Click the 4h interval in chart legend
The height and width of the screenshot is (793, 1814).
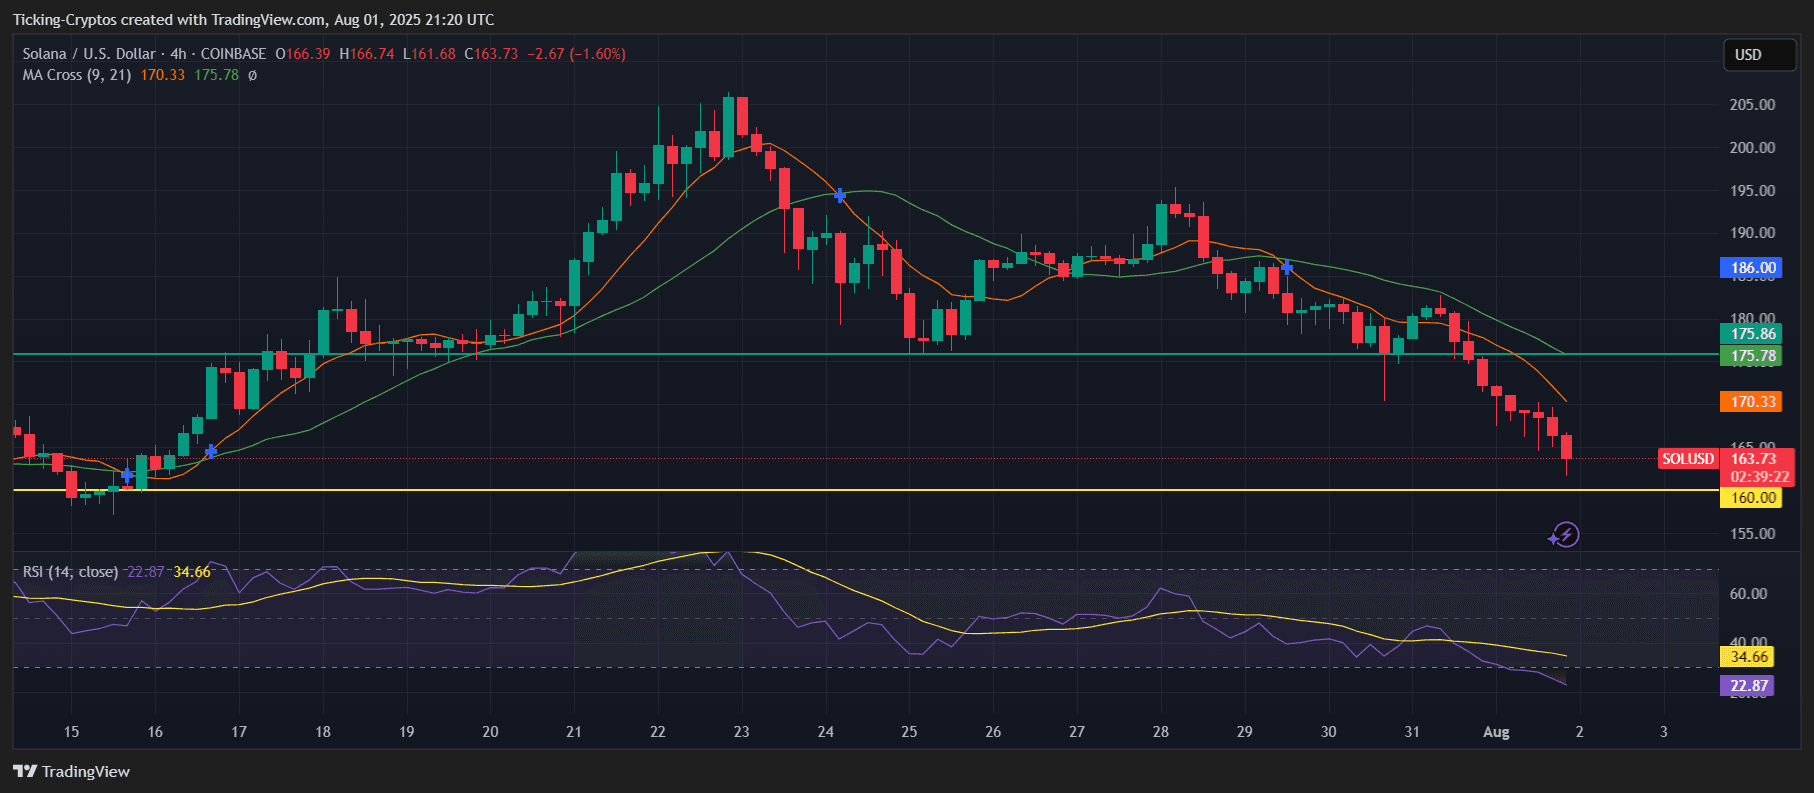(x=178, y=54)
